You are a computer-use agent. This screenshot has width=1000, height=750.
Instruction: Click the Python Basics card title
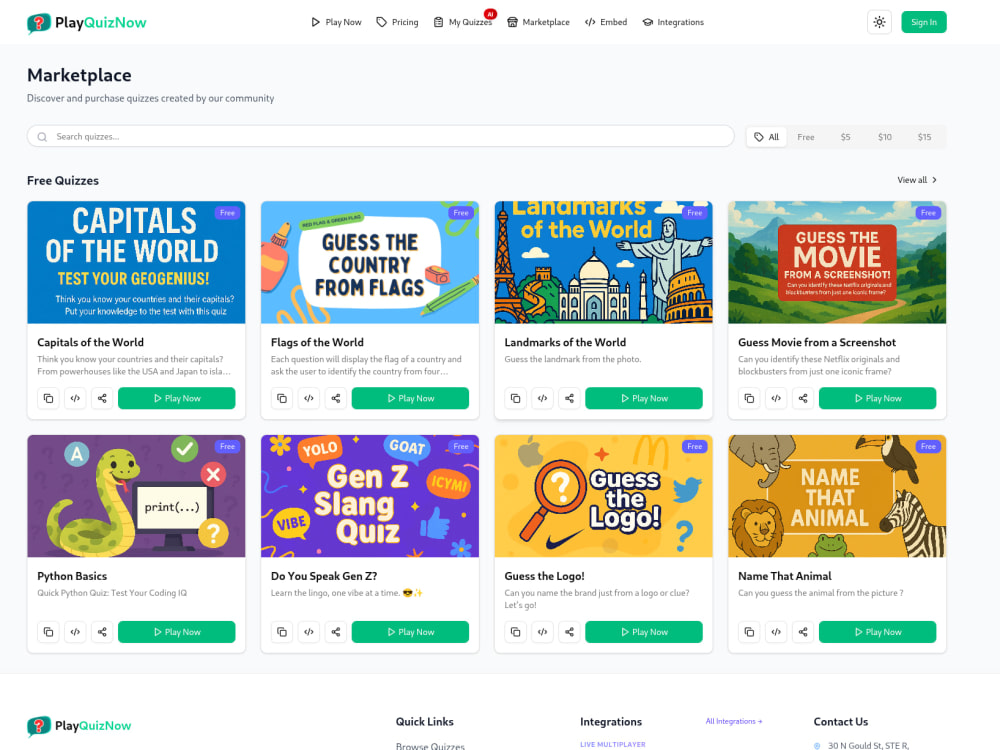click(x=72, y=576)
